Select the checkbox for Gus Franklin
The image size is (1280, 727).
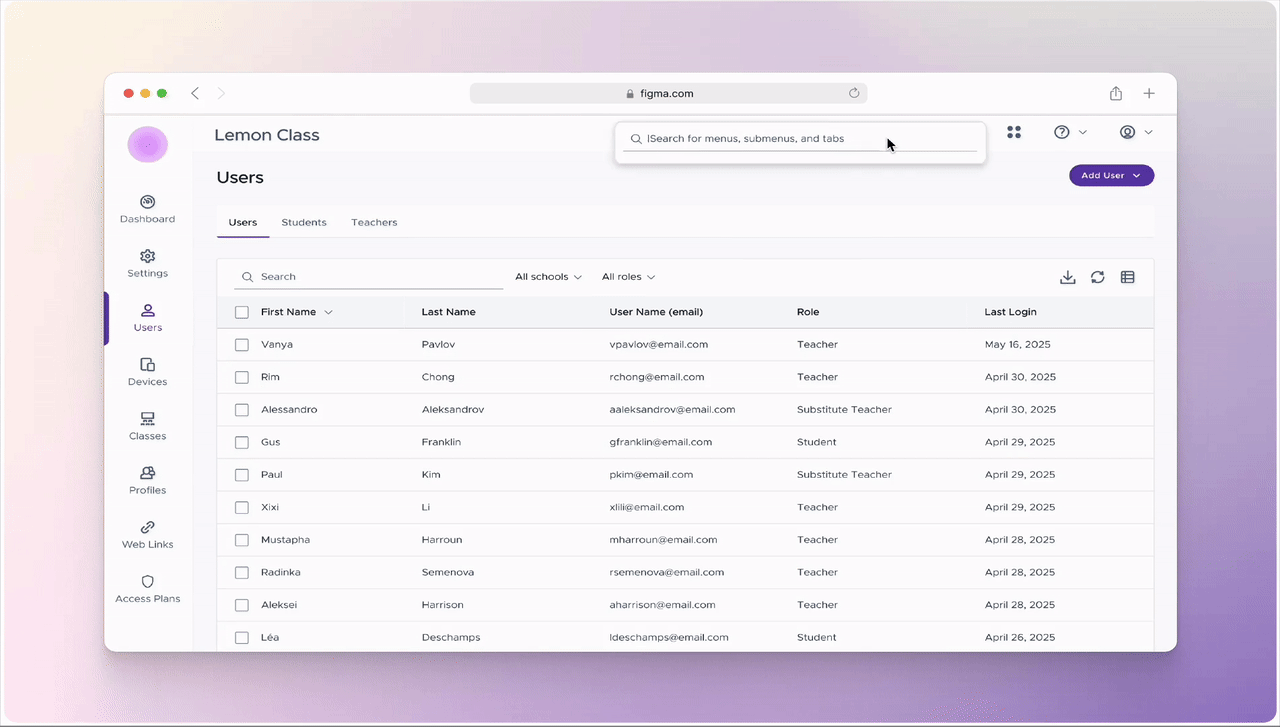(241, 441)
